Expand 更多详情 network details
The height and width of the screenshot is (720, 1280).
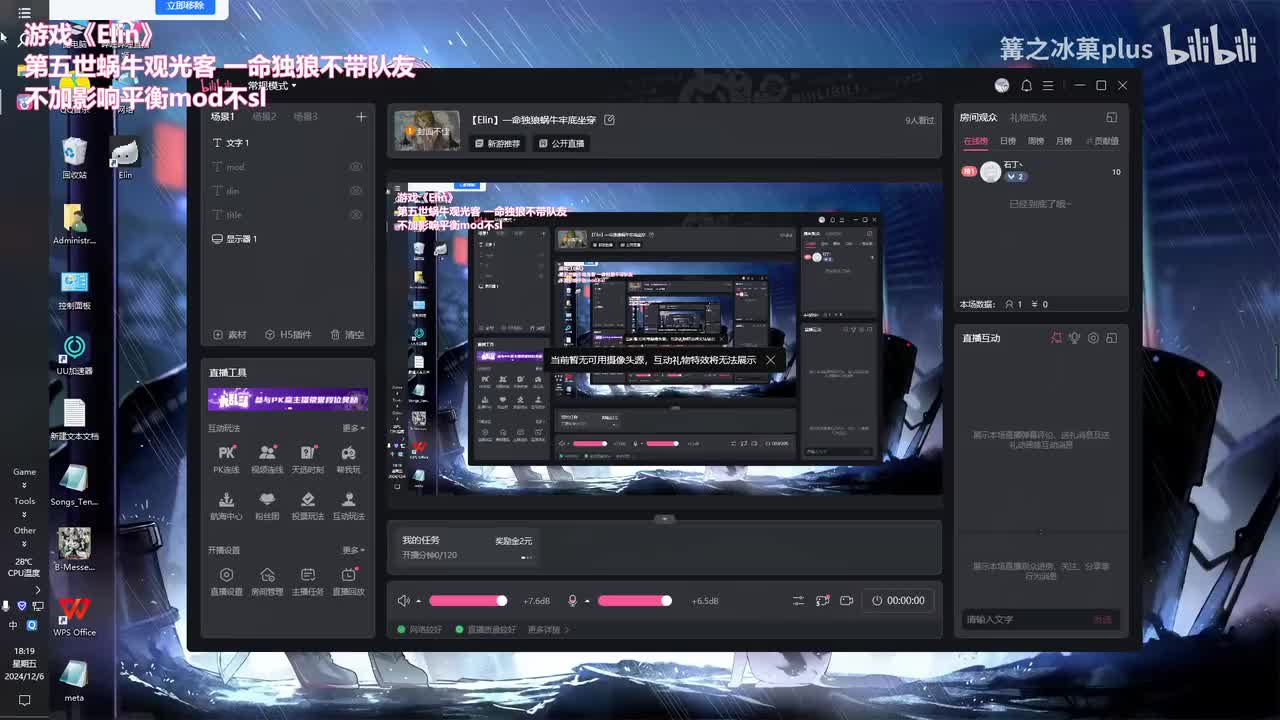click(x=548, y=630)
